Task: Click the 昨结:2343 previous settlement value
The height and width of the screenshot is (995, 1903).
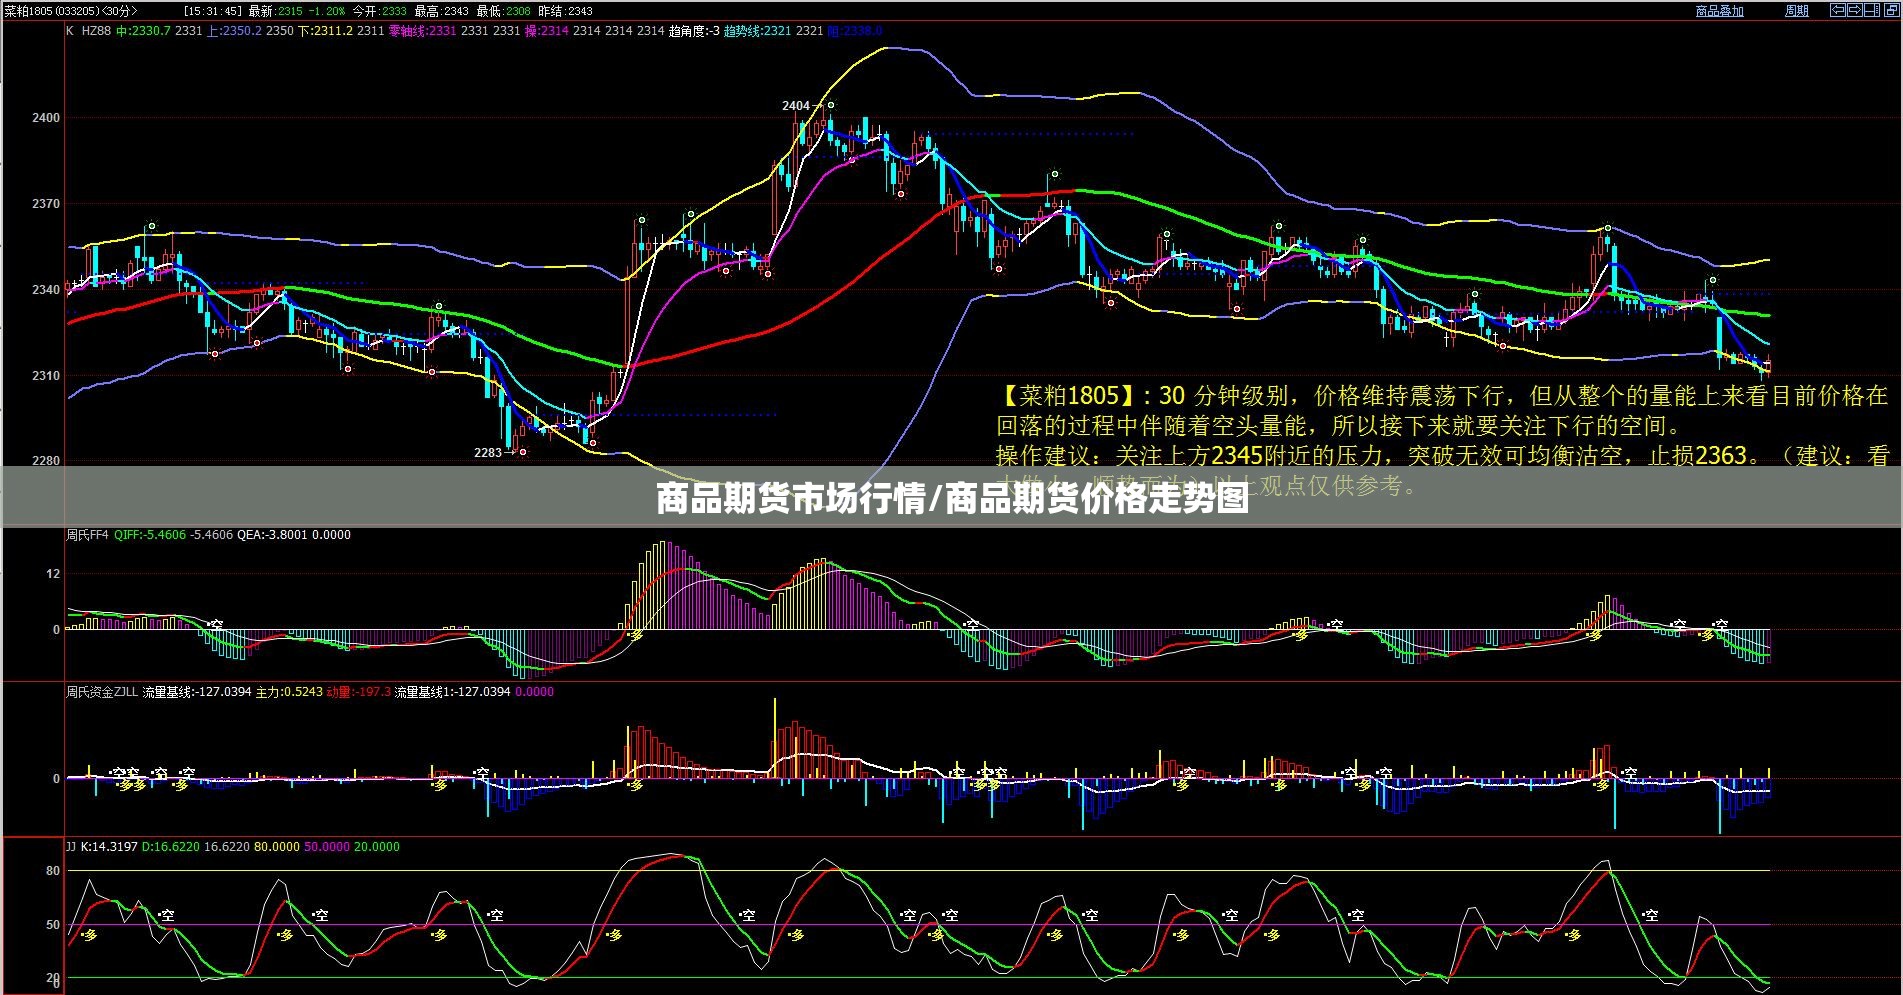Action: (x=566, y=11)
